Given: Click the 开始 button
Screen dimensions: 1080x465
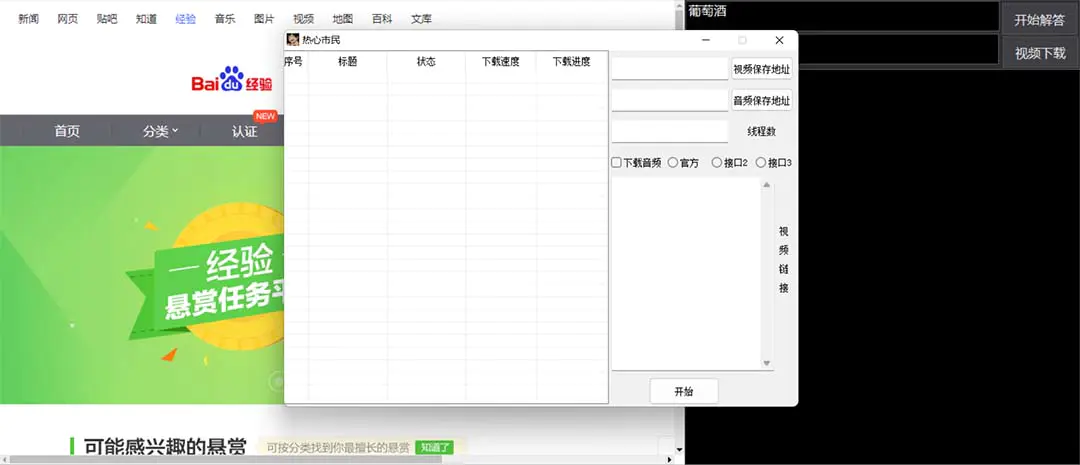Looking at the screenshot, I should pyautogui.click(x=684, y=391).
